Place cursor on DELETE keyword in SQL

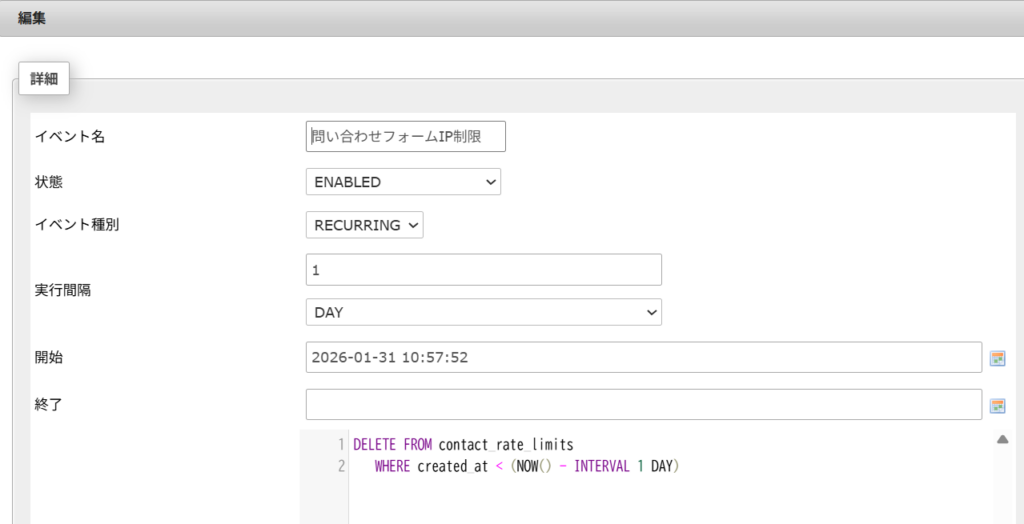(376, 444)
